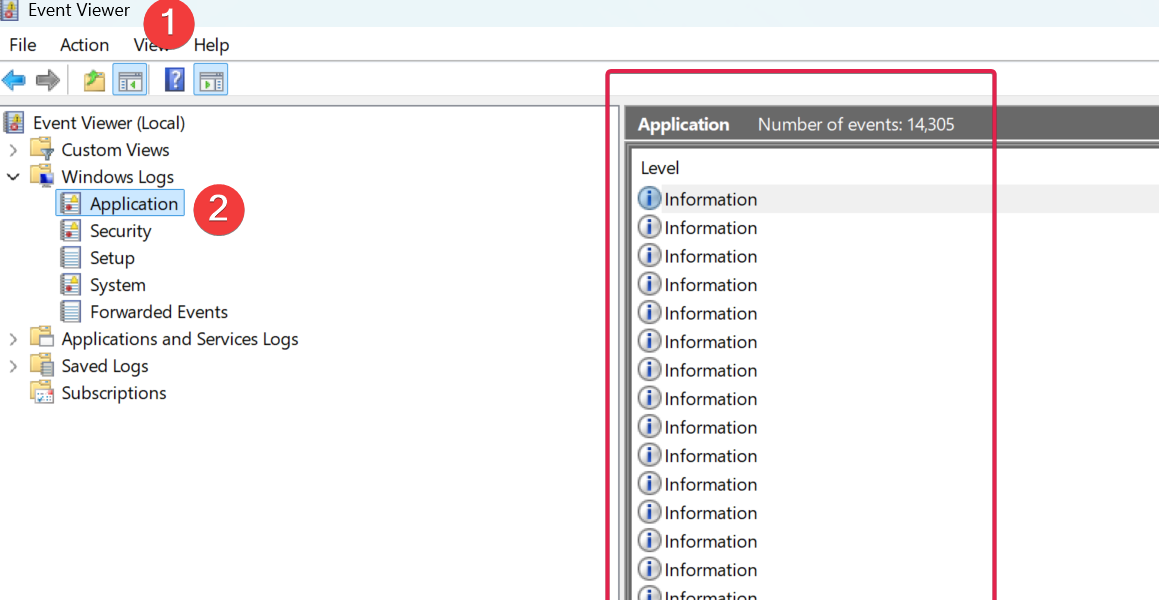The width and height of the screenshot is (1159, 600).
Task: Collapse the Windows Logs node
Action: coord(13,177)
